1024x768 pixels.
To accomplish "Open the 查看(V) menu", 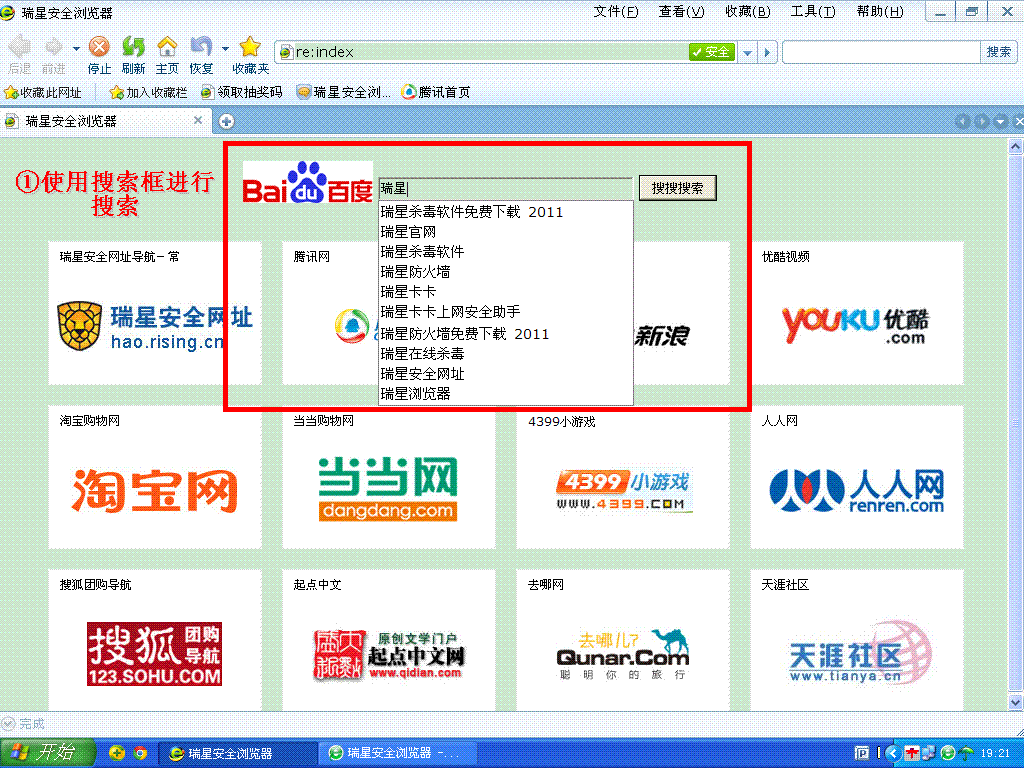I will click(681, 12).
